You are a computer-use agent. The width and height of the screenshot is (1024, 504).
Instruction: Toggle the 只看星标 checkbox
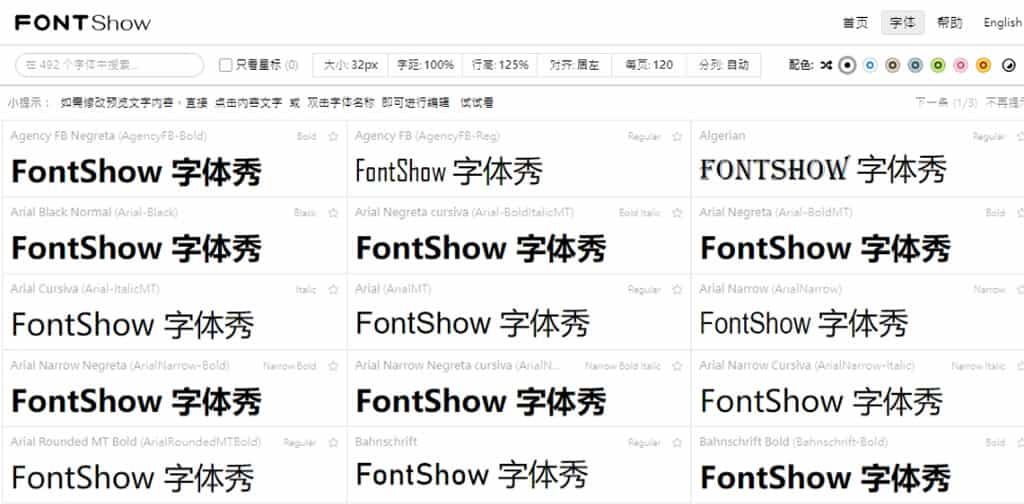coord(225,65)
